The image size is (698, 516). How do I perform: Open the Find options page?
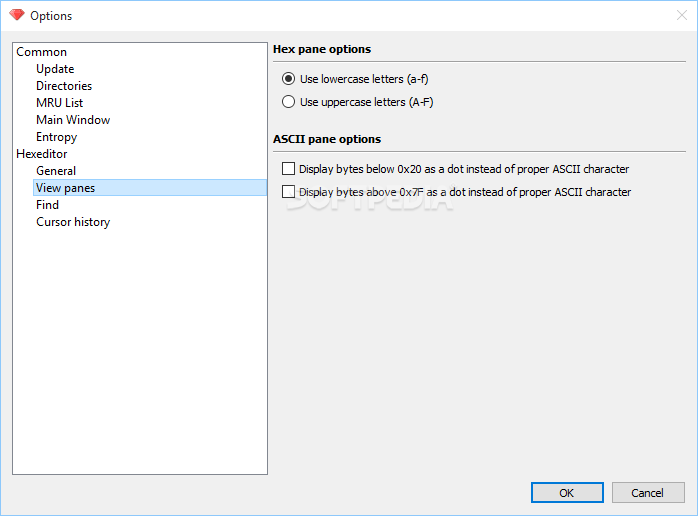click(x=48, y=205)
